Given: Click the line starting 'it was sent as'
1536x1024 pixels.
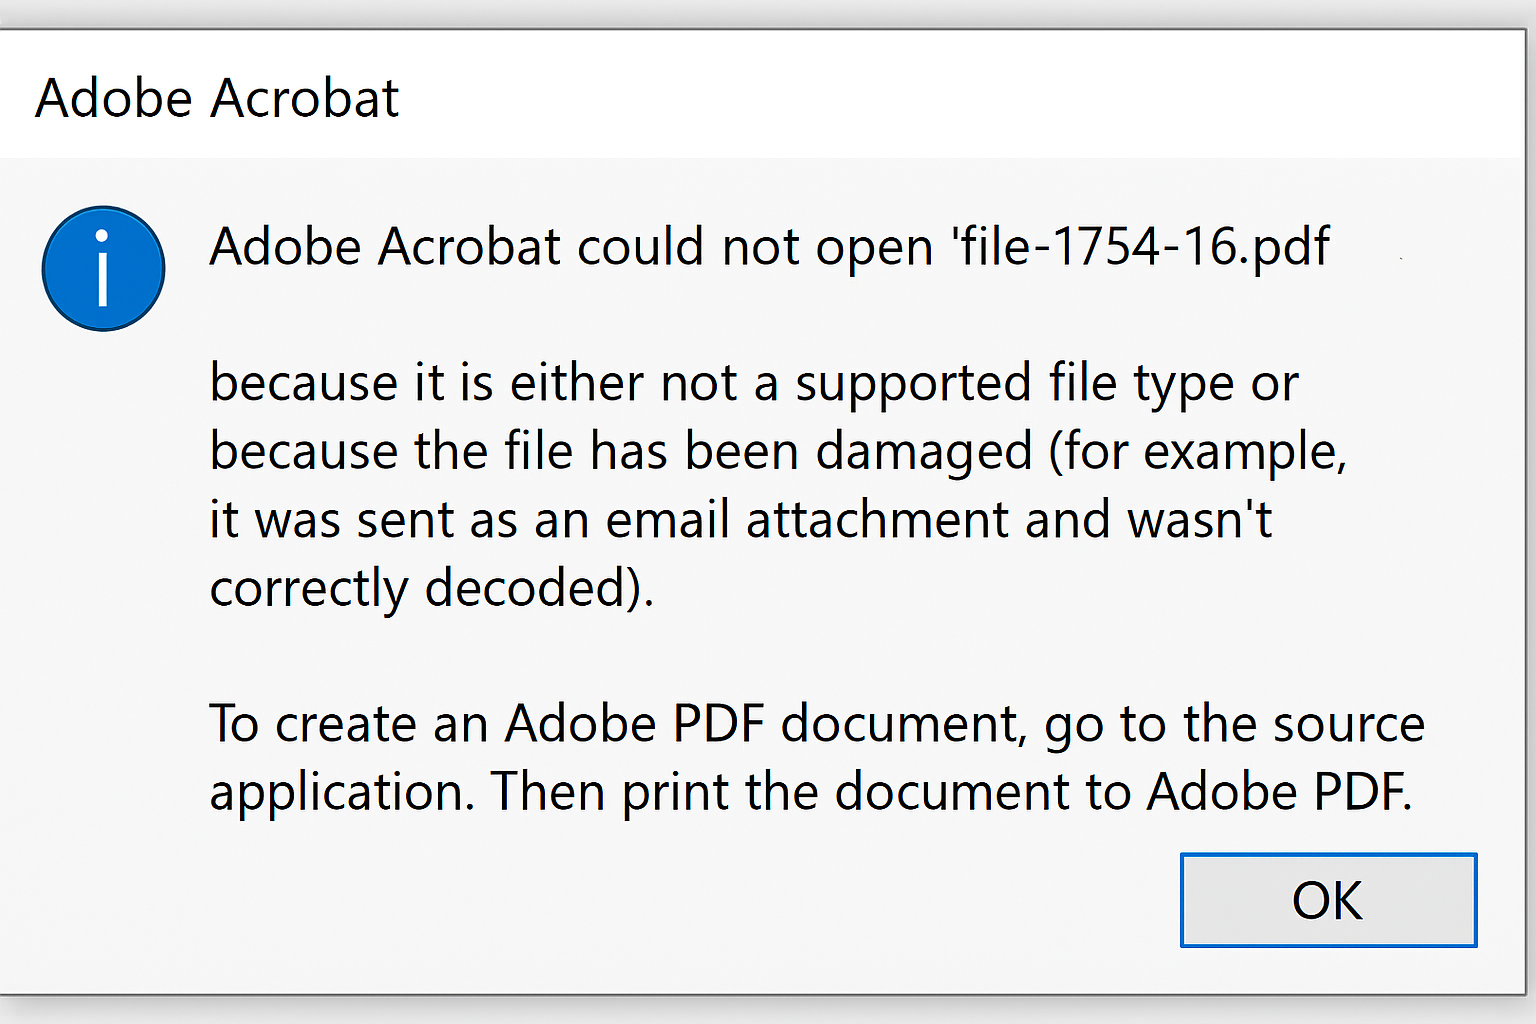Looking at the screenshot, I should click(740, 520).
